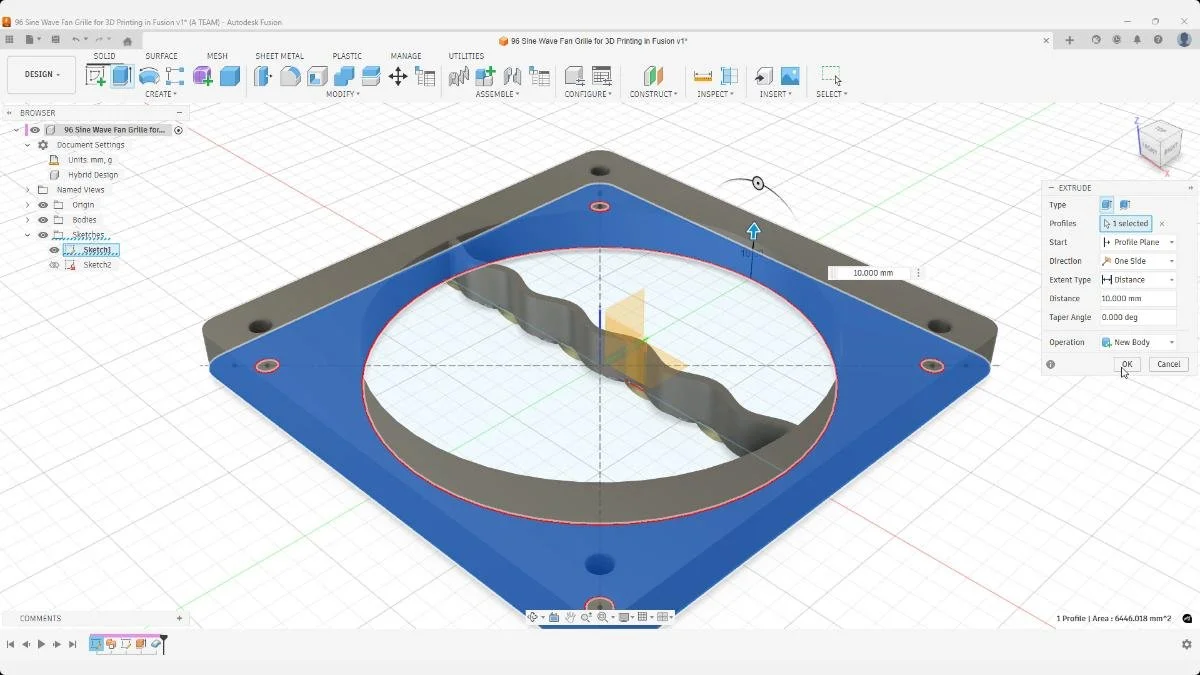Image resolution: width=1200 pixels, height=675 pixels.
Task: Cancel the Extrude dialog
Action: (1168, 364)
